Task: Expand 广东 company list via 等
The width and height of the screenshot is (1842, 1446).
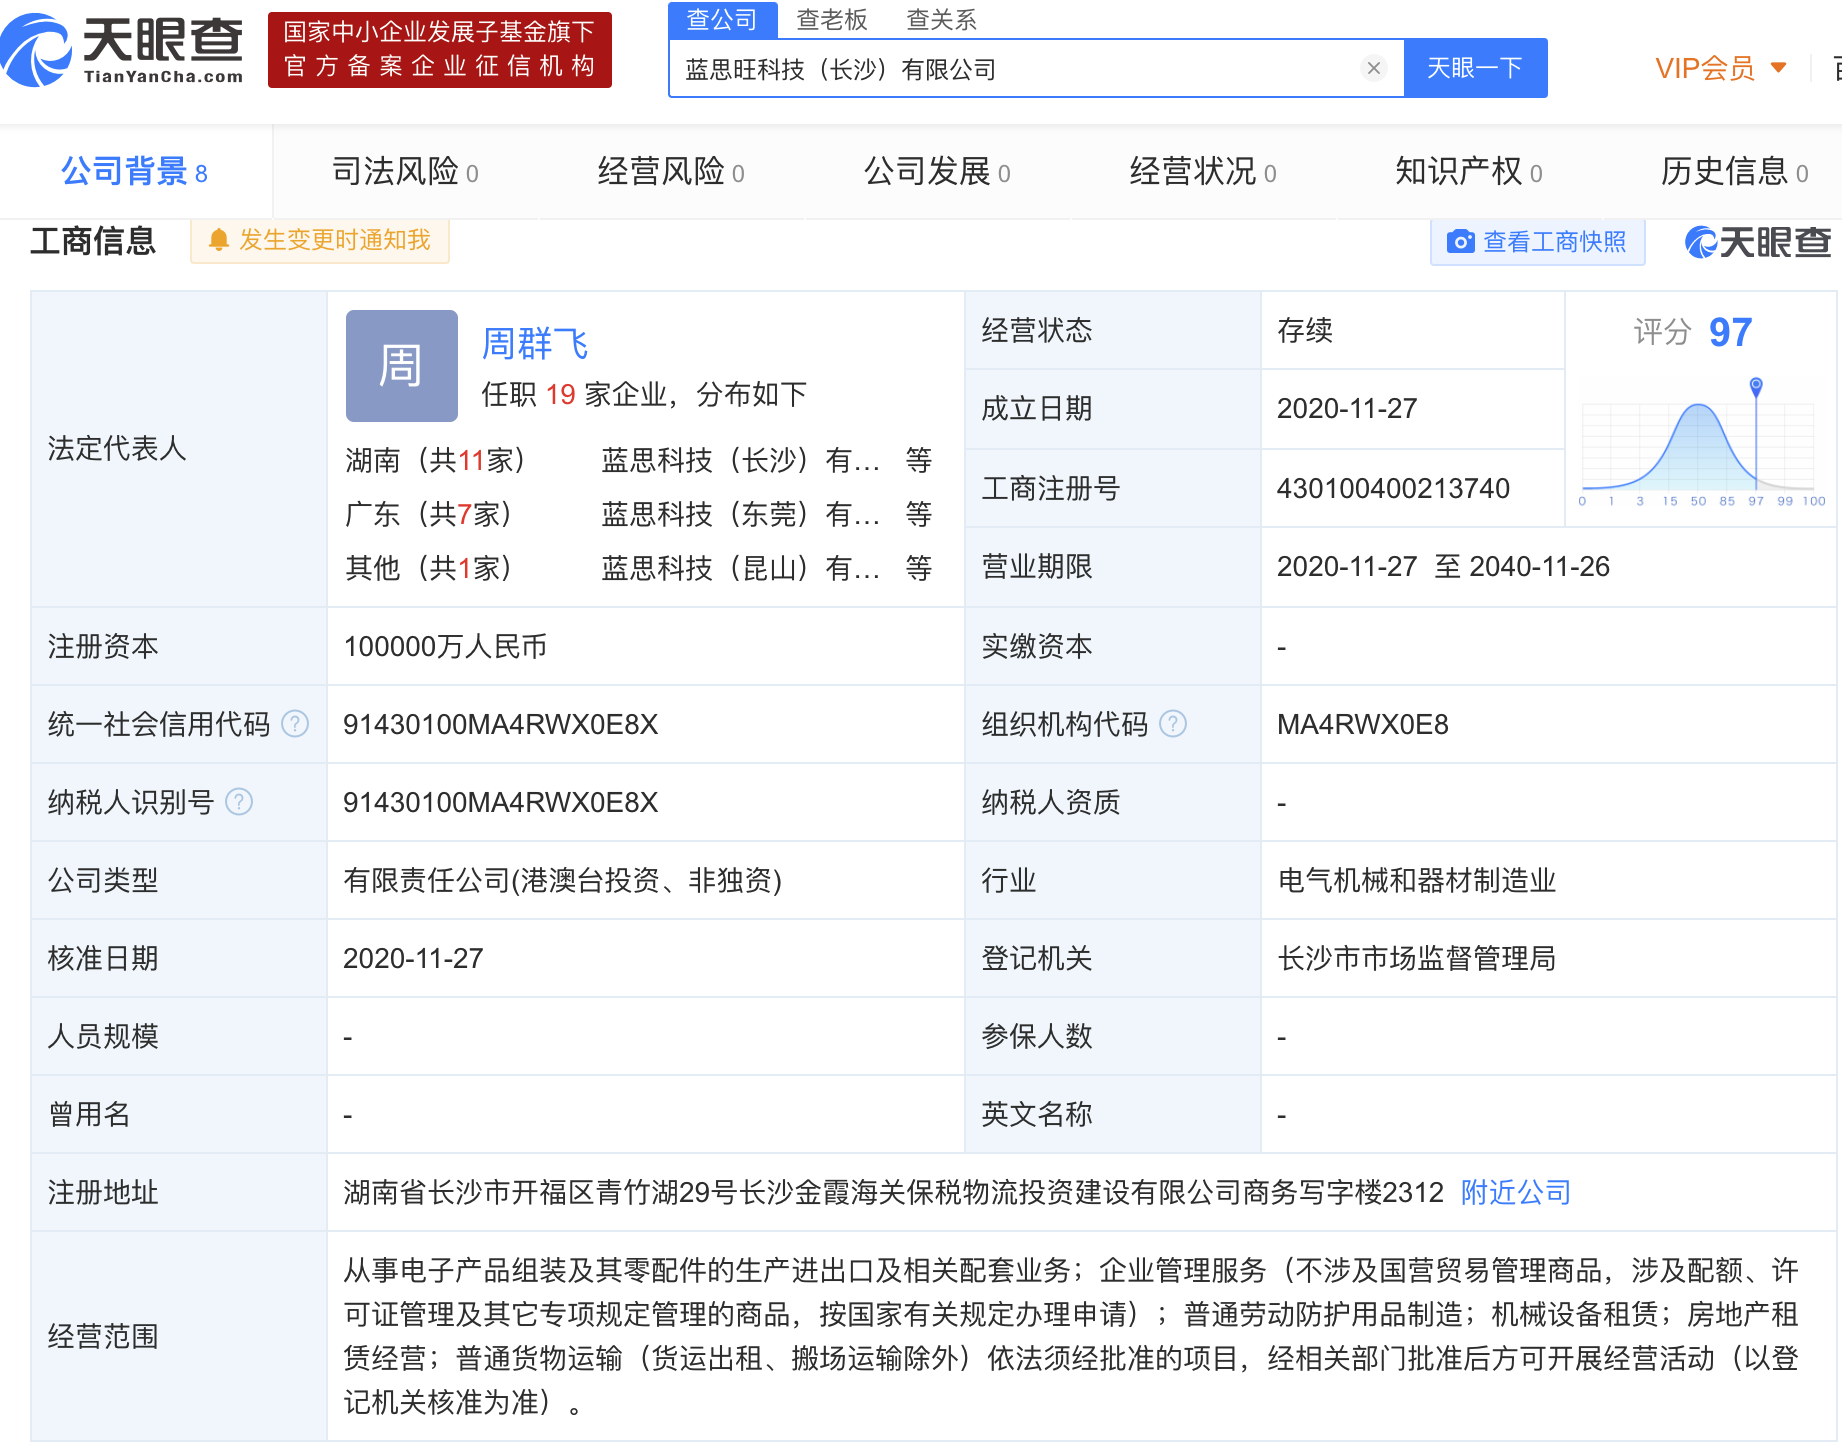Action: (918, 514)
